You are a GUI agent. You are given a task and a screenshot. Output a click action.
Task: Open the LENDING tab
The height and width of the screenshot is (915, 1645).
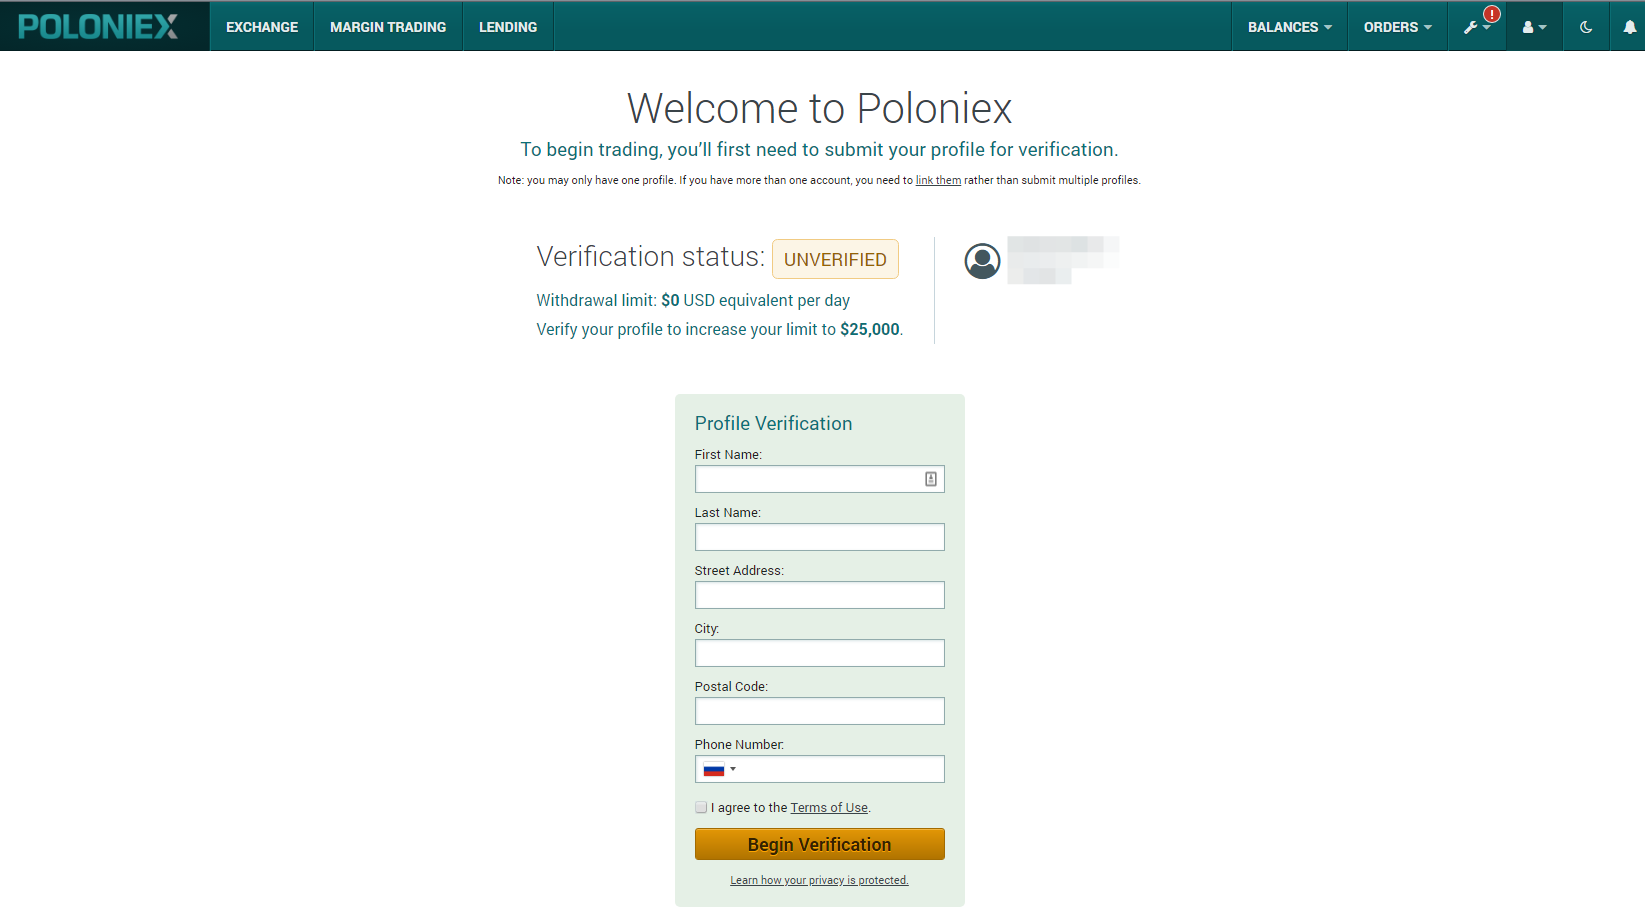(x=508, y=27)
